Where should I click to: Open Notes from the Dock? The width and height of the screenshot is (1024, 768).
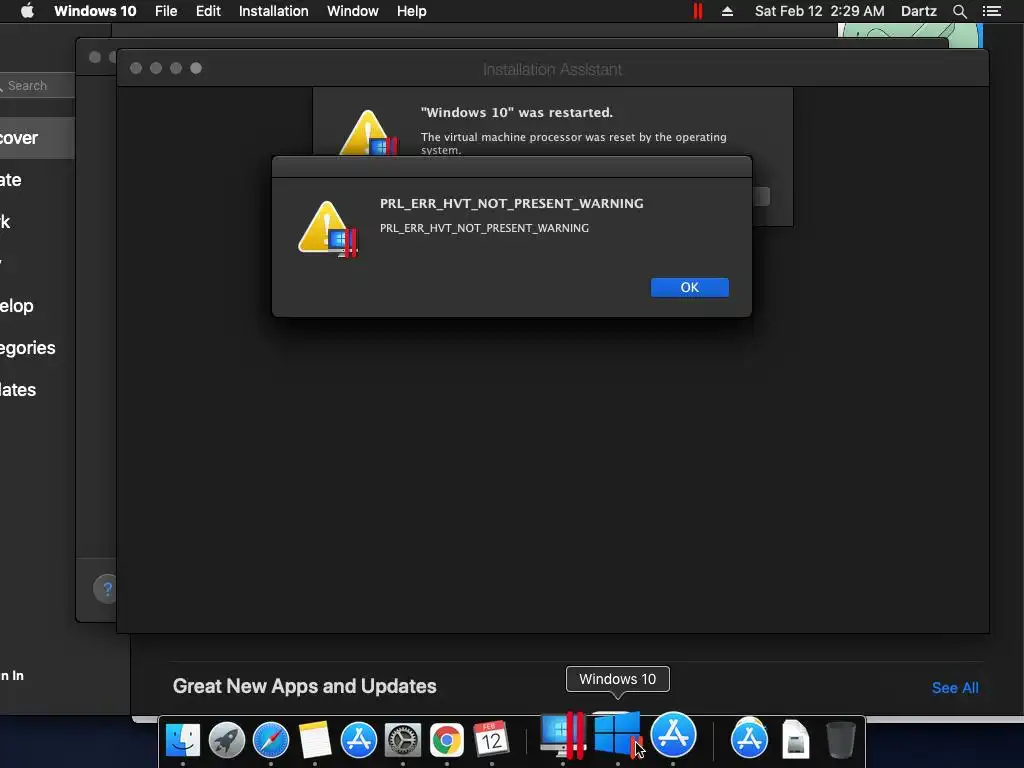(315, 740)
